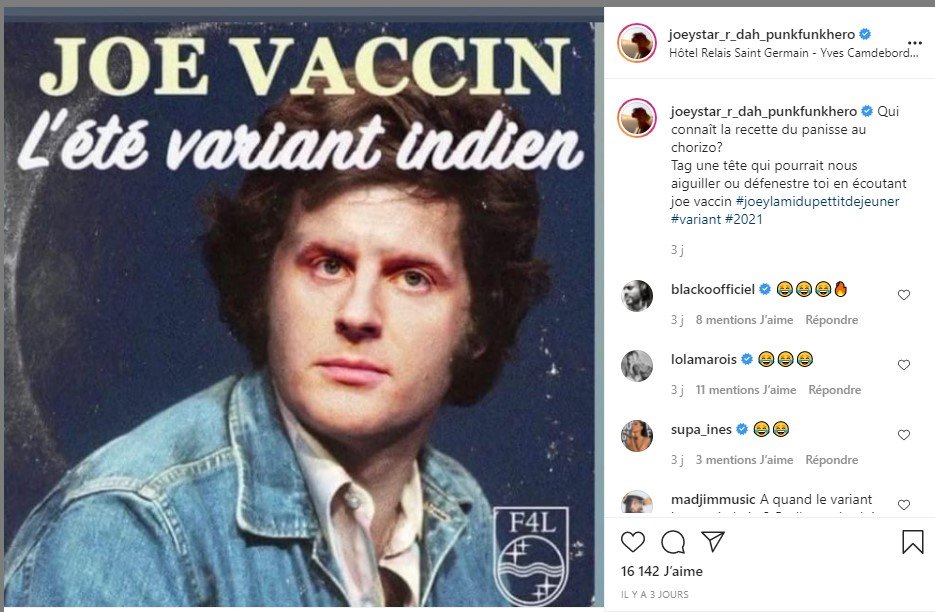
Task: Save the post with the bookmark icon
Action: tap(912, 542)
